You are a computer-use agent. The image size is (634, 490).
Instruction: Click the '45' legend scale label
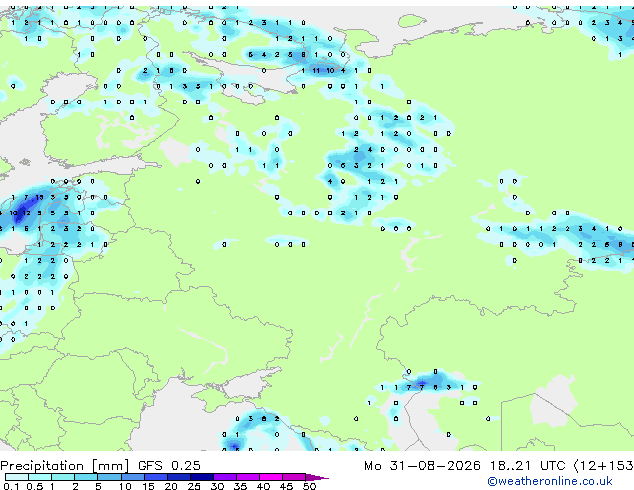(x=286, y=486)
